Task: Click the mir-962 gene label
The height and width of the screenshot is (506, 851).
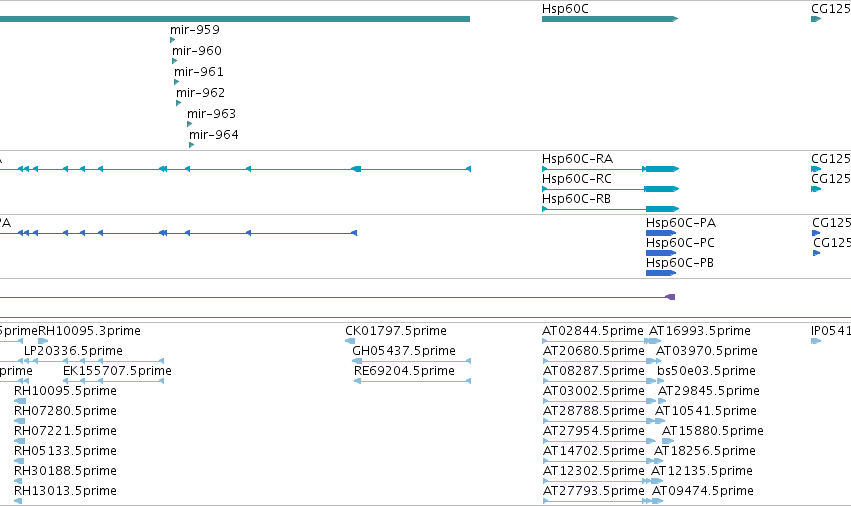Action: [200, 93]
